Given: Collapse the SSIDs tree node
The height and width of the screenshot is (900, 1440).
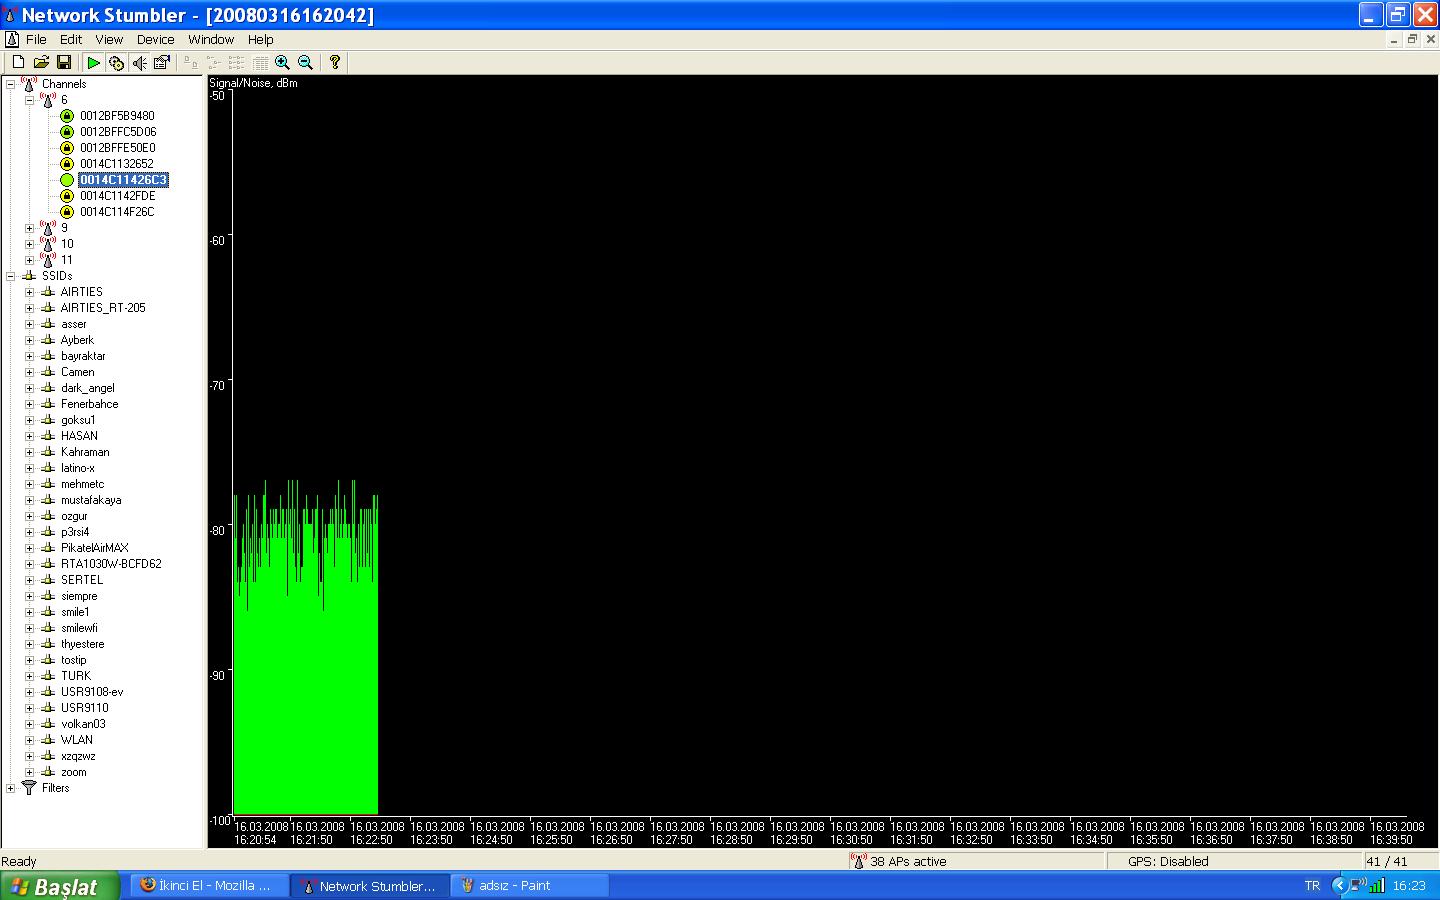Looking at the screenshot, I should coord(11,276).
